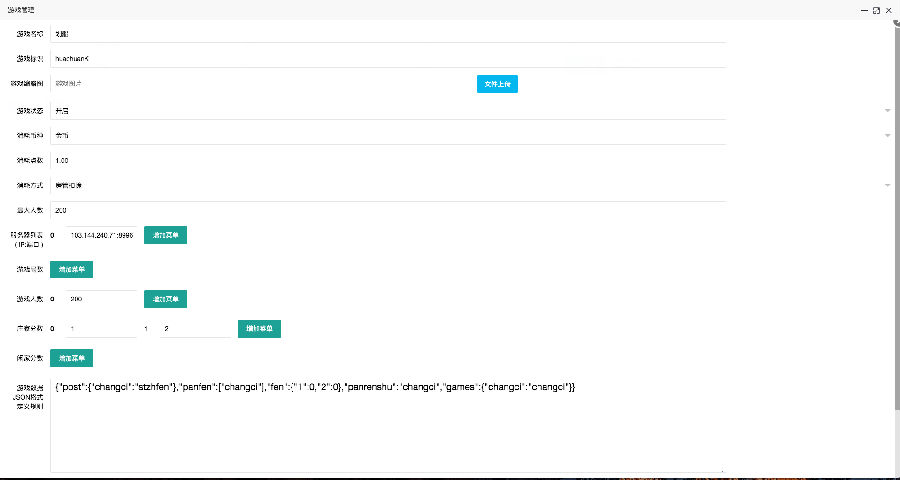Maximize the game management dialog window
Screen dimensions: 900x480
point(876,9)
